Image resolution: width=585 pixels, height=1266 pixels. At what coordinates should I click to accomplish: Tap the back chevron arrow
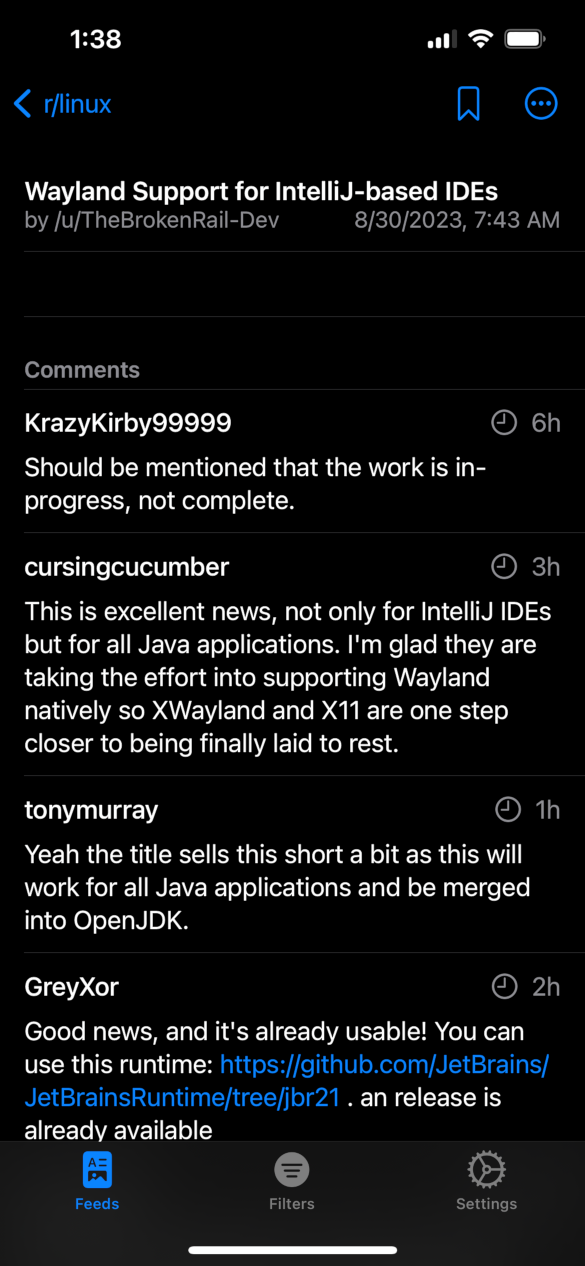click(x=23, y=103)
